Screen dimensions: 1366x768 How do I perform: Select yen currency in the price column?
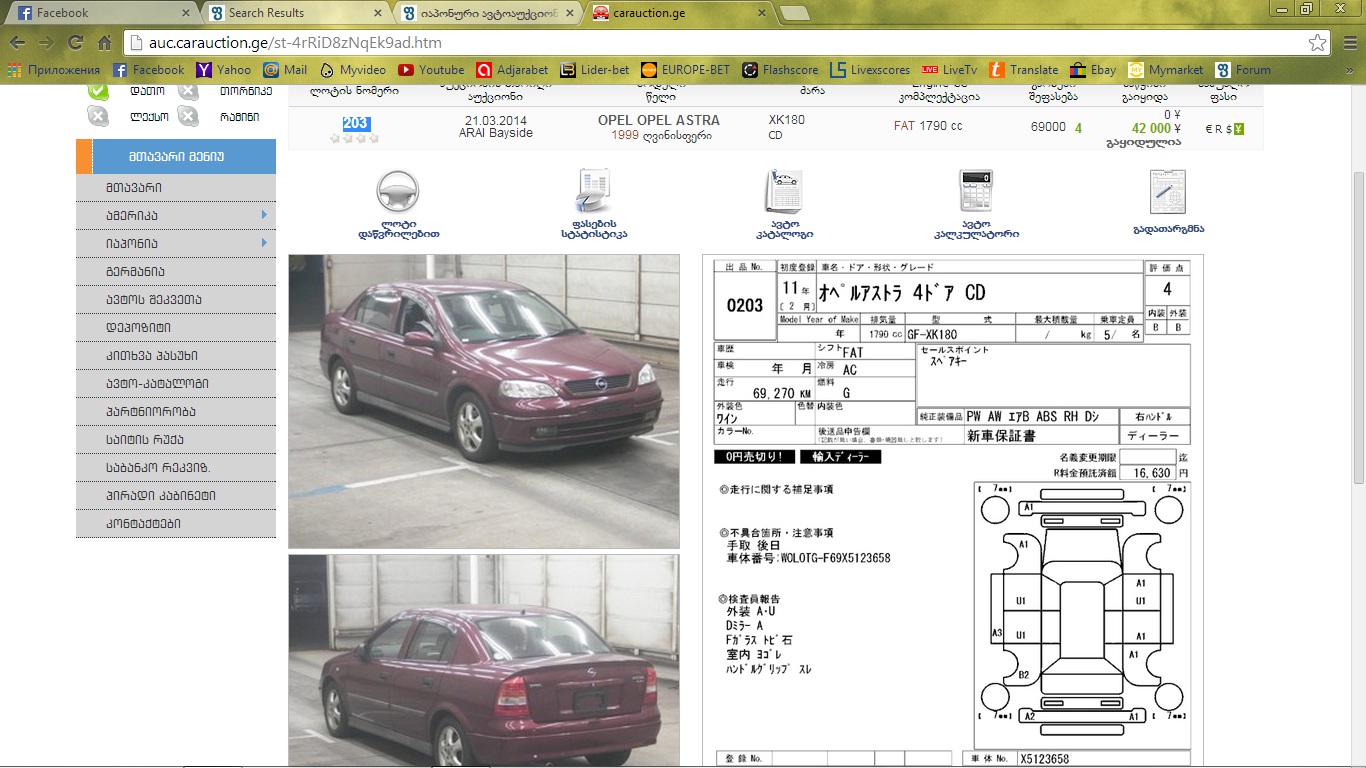[1239, 129]
